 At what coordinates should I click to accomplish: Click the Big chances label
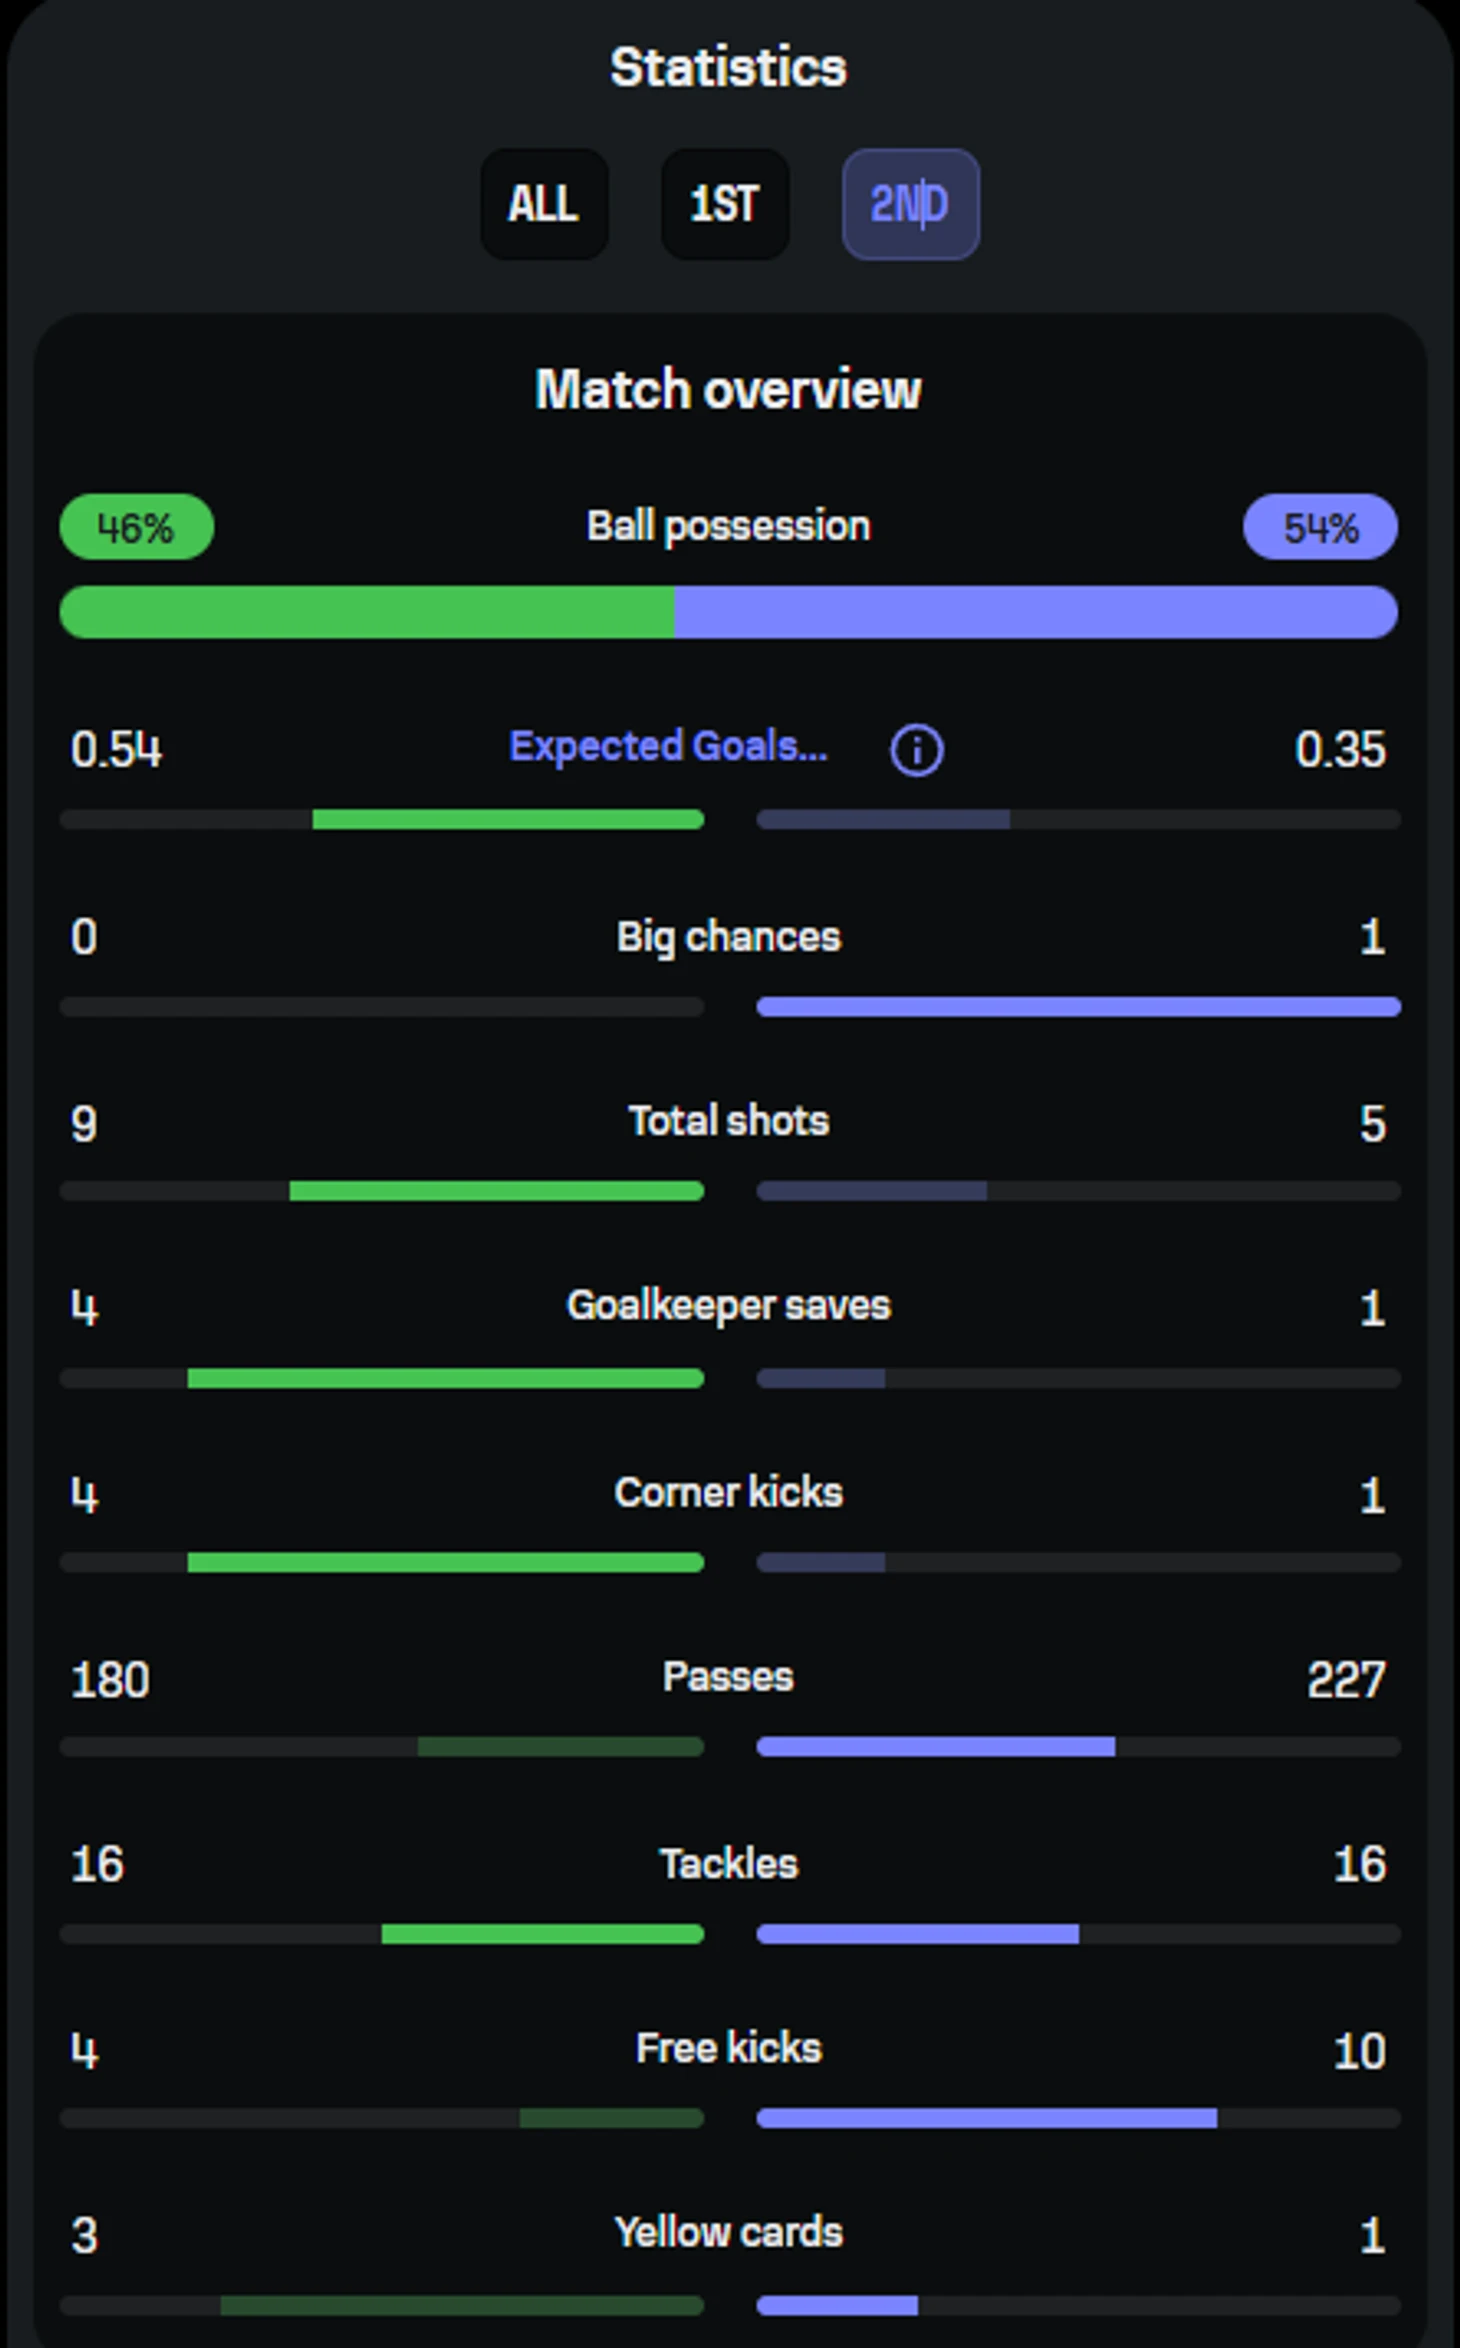click(728, 937)
